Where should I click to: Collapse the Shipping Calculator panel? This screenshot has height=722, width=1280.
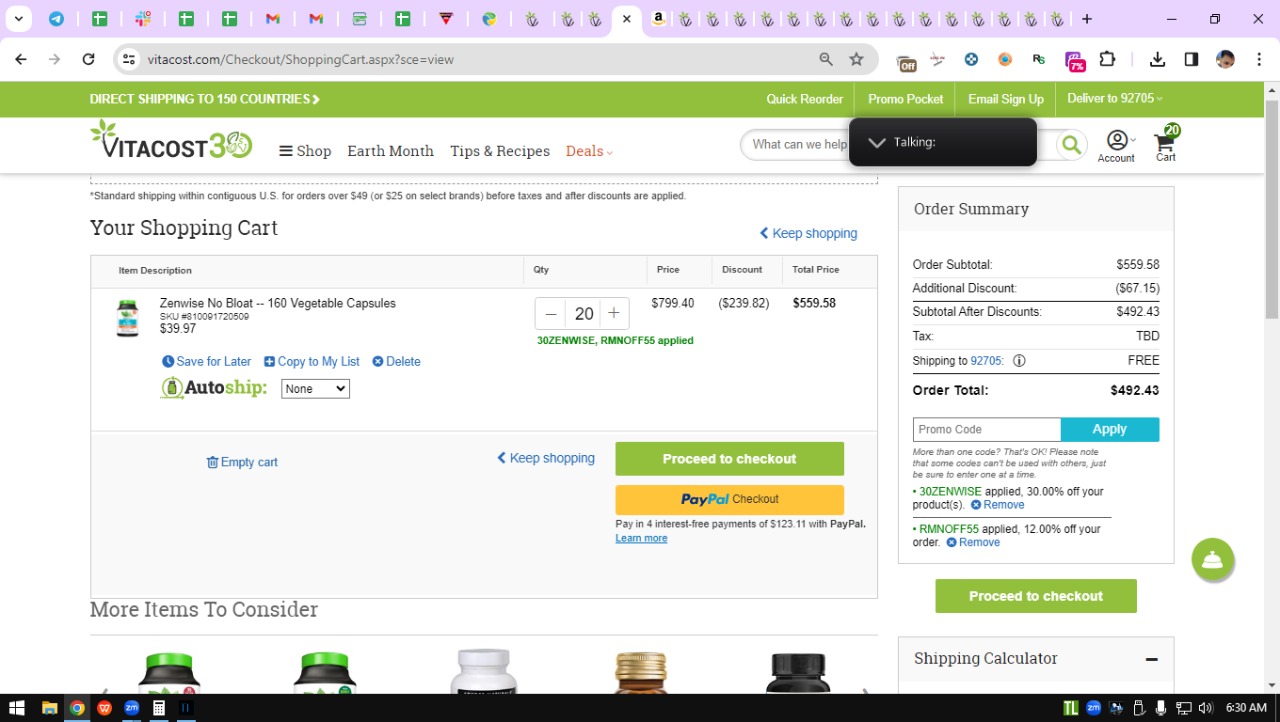coord(1152,659)
